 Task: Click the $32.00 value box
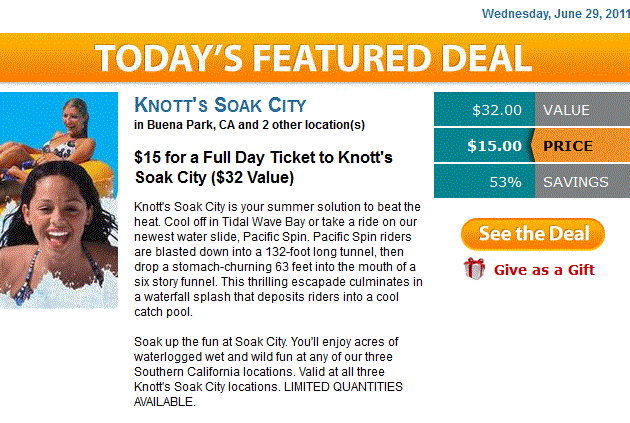click(x=485, y=109)
